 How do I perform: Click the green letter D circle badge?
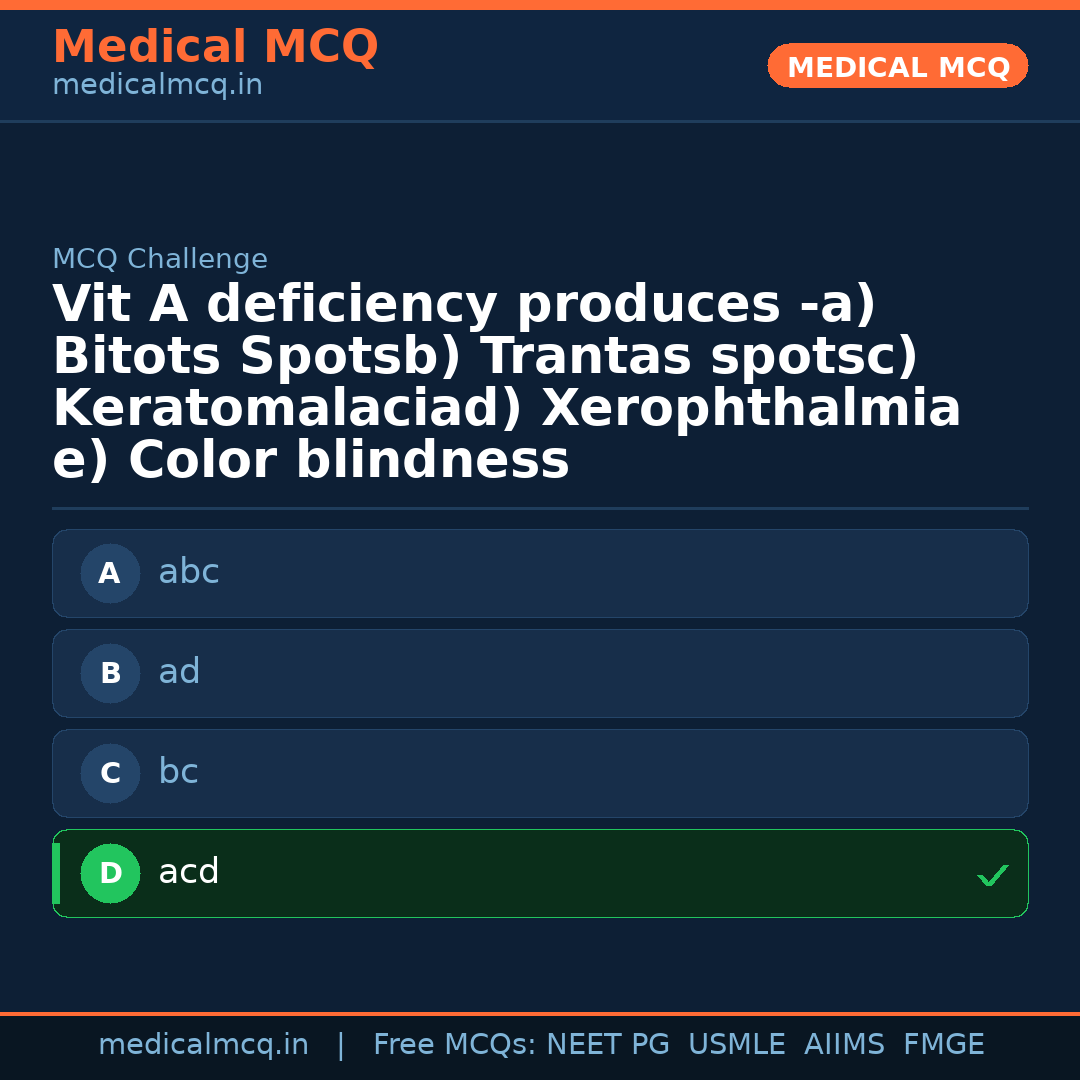pos(110,874)
